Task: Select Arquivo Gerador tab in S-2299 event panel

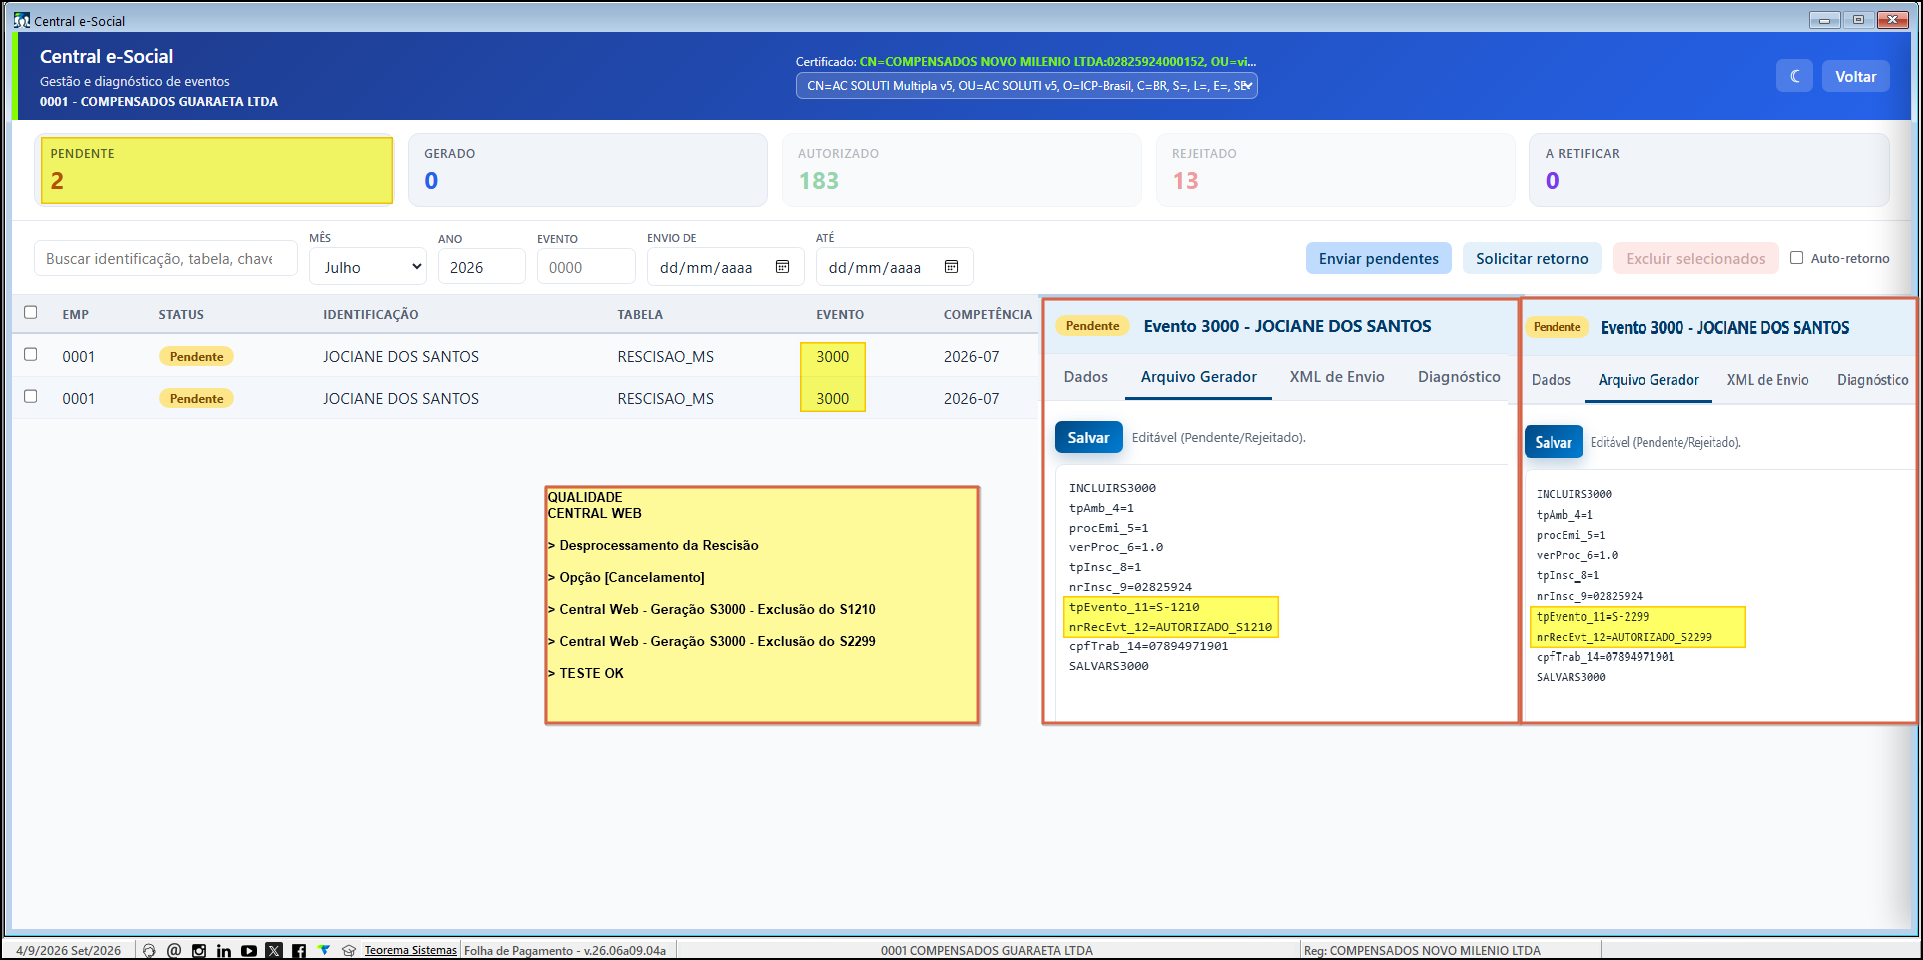Action: click(x=1648, y=380)
